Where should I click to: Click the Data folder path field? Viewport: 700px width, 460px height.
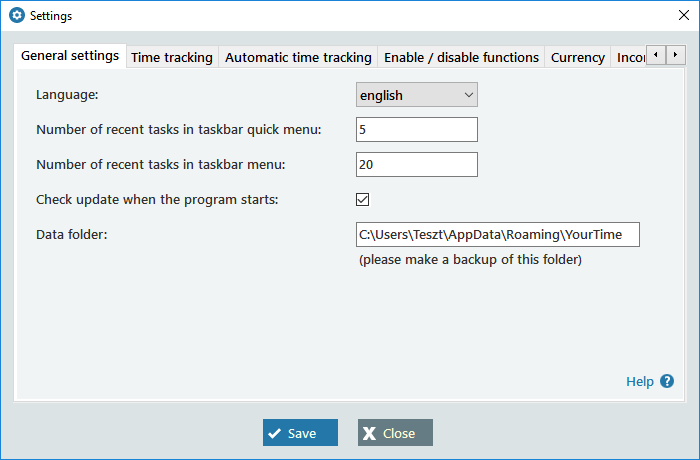[x=497, y=234]
